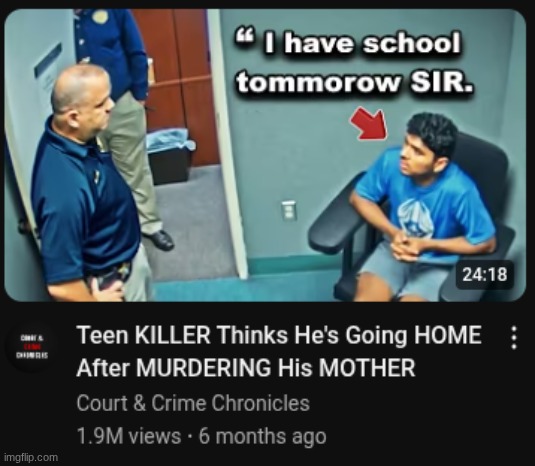Click the 'After MURDERING His MOTHER' title line
This screenshot has width=535, height=466.
[246, 368]
